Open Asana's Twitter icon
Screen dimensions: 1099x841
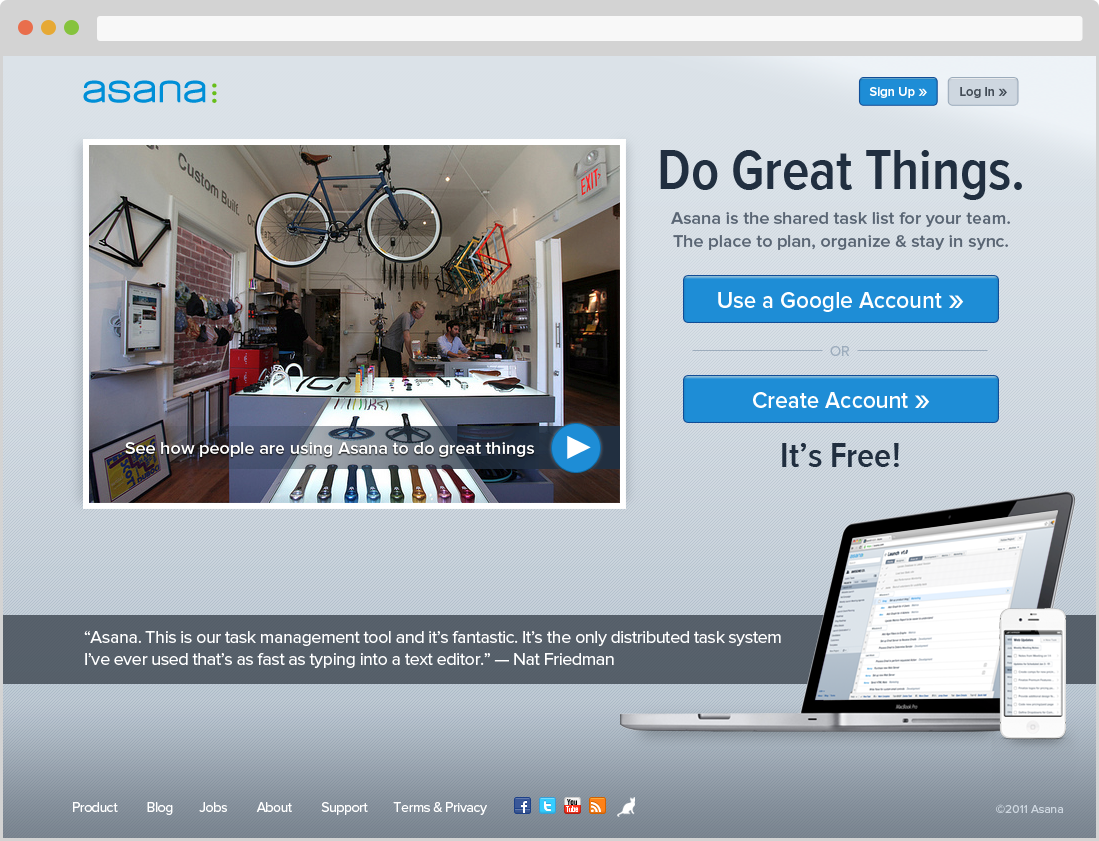547,806
